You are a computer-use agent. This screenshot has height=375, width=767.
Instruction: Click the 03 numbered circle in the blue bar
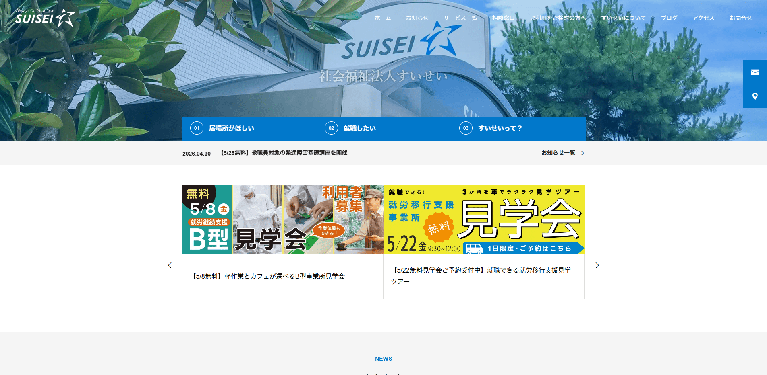466,129
